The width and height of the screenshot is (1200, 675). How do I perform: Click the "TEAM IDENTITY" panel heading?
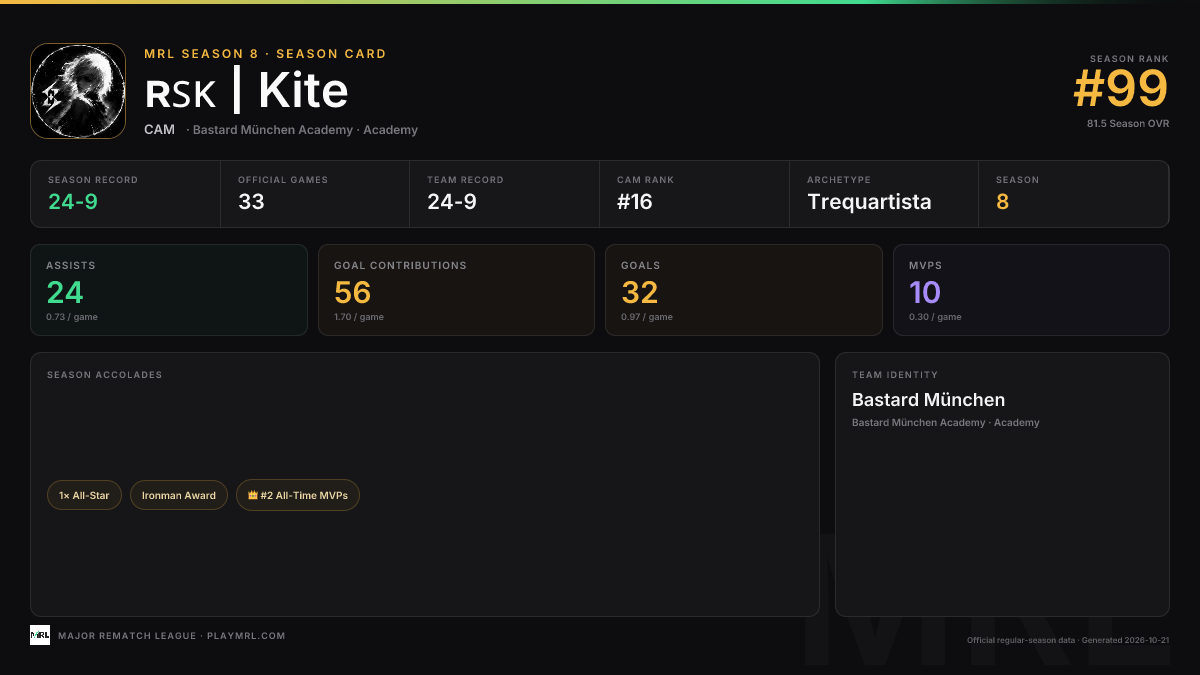pyautogui.click(x=895, y=375)
